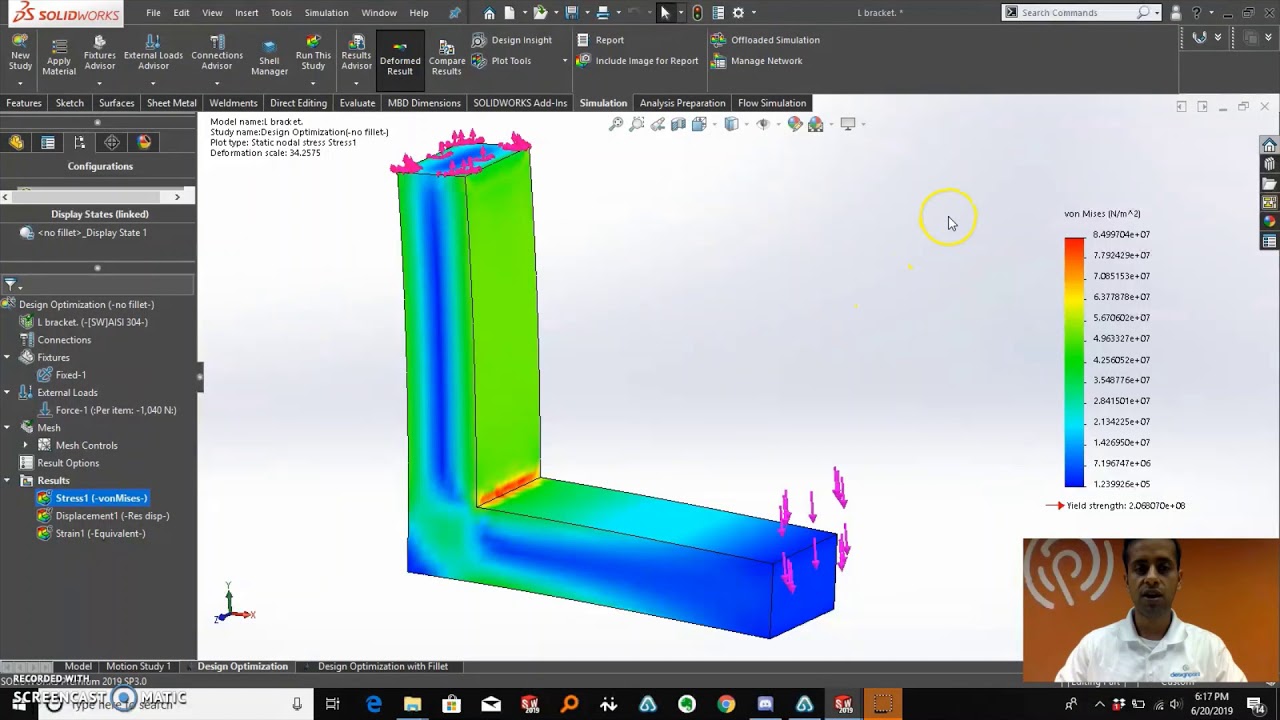This screenshot has height=720, width=1280.
Task: Switch to the Evaluate tab
Action: pos(357,103)
